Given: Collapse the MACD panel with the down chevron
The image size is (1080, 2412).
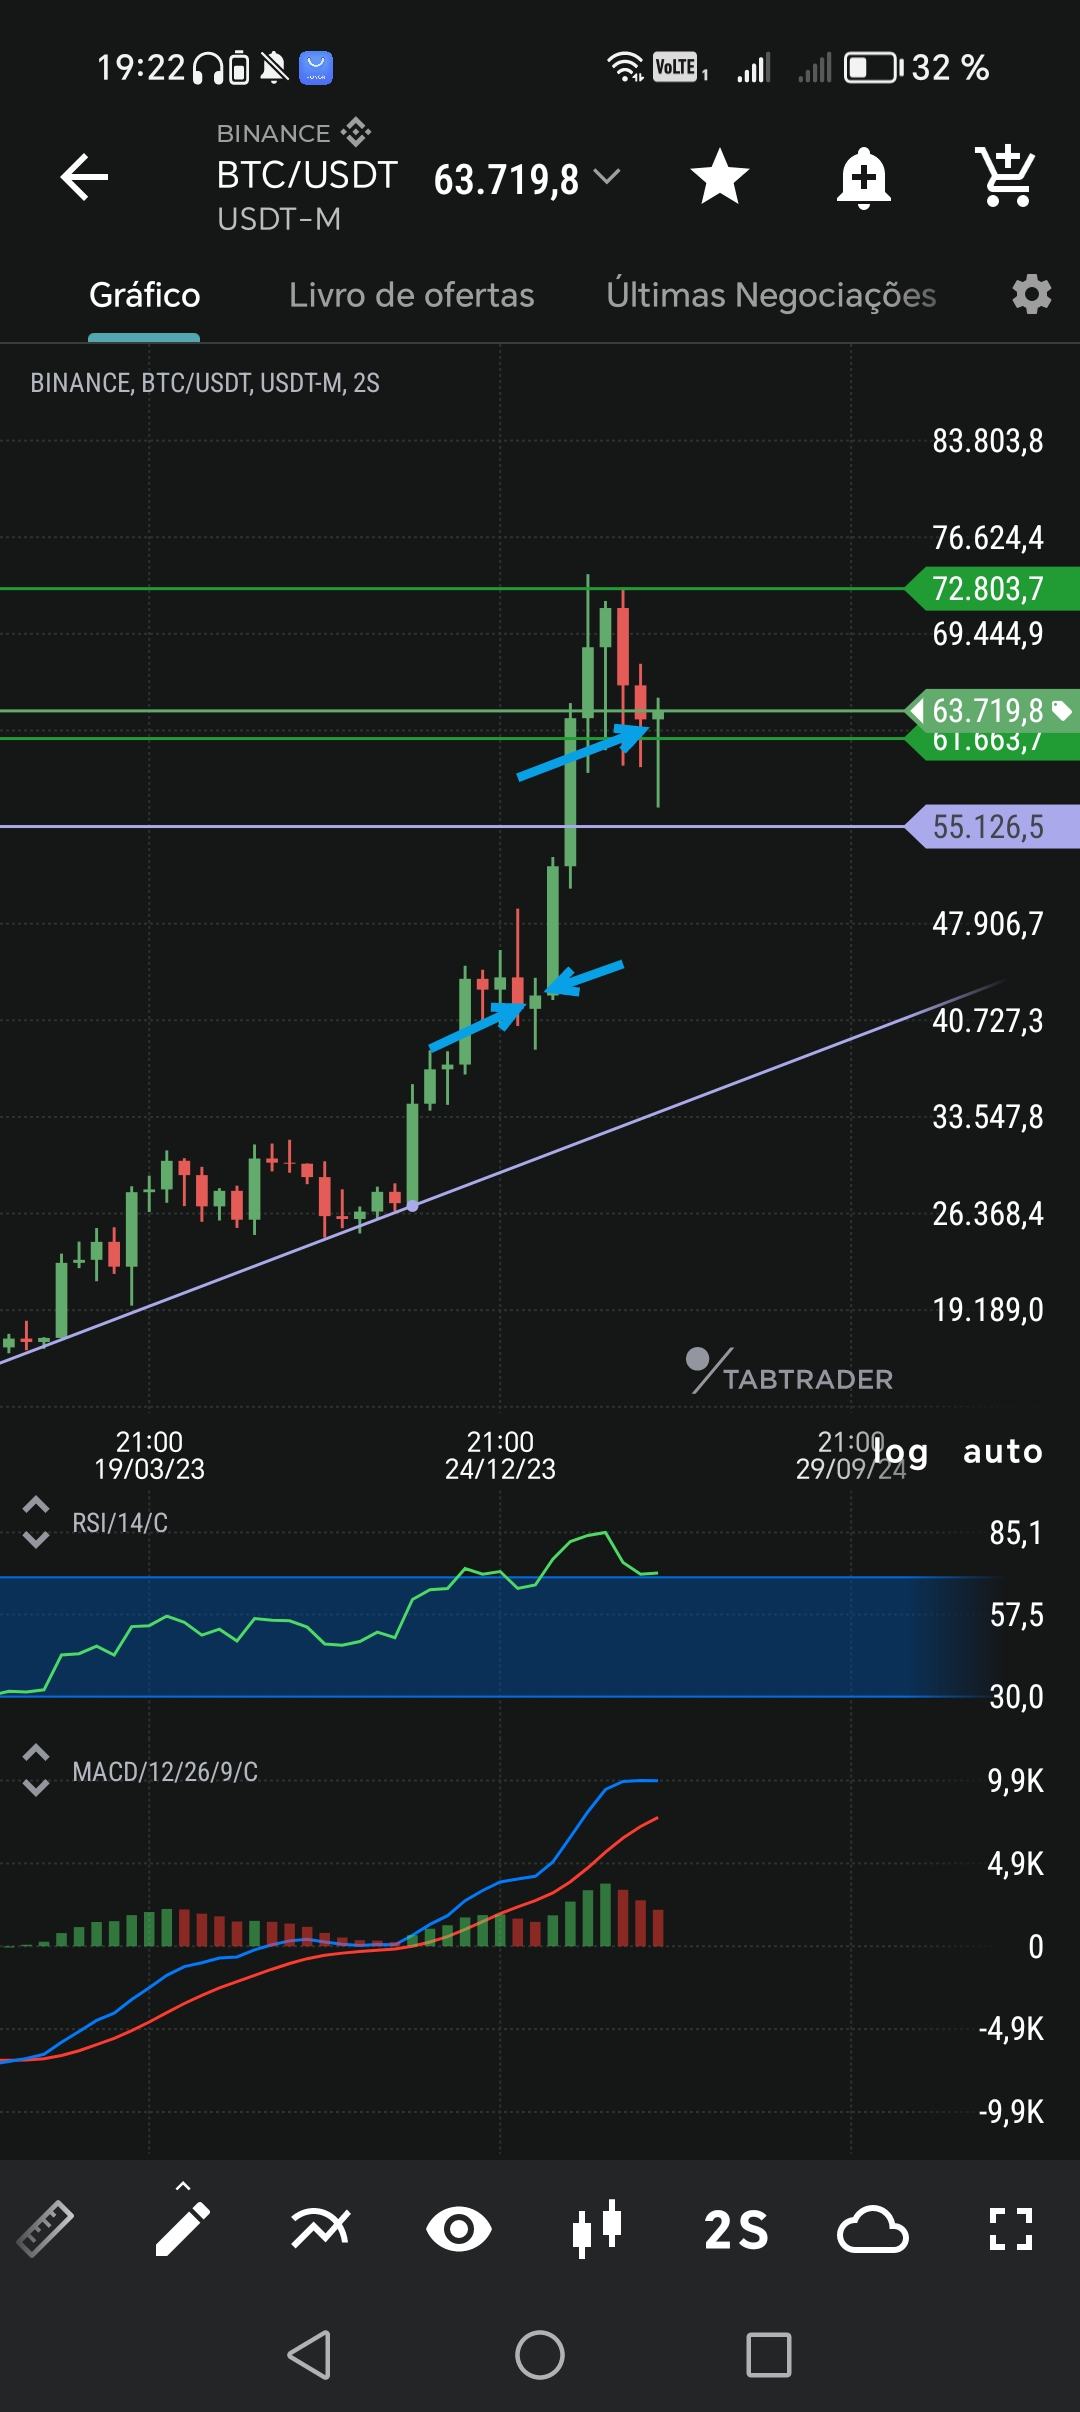Looking at the screenshot, I should pos(36,1788).
